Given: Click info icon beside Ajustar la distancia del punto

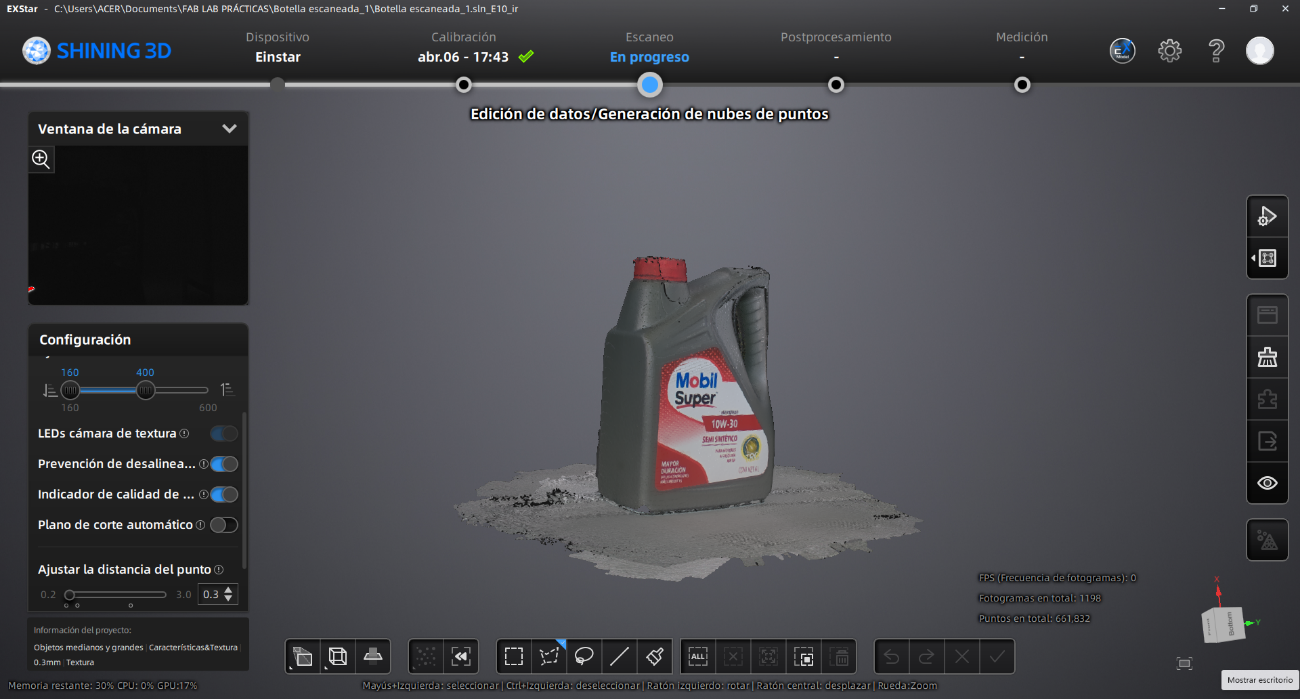Looking at the screenshot, I should [x=218, y=569].
